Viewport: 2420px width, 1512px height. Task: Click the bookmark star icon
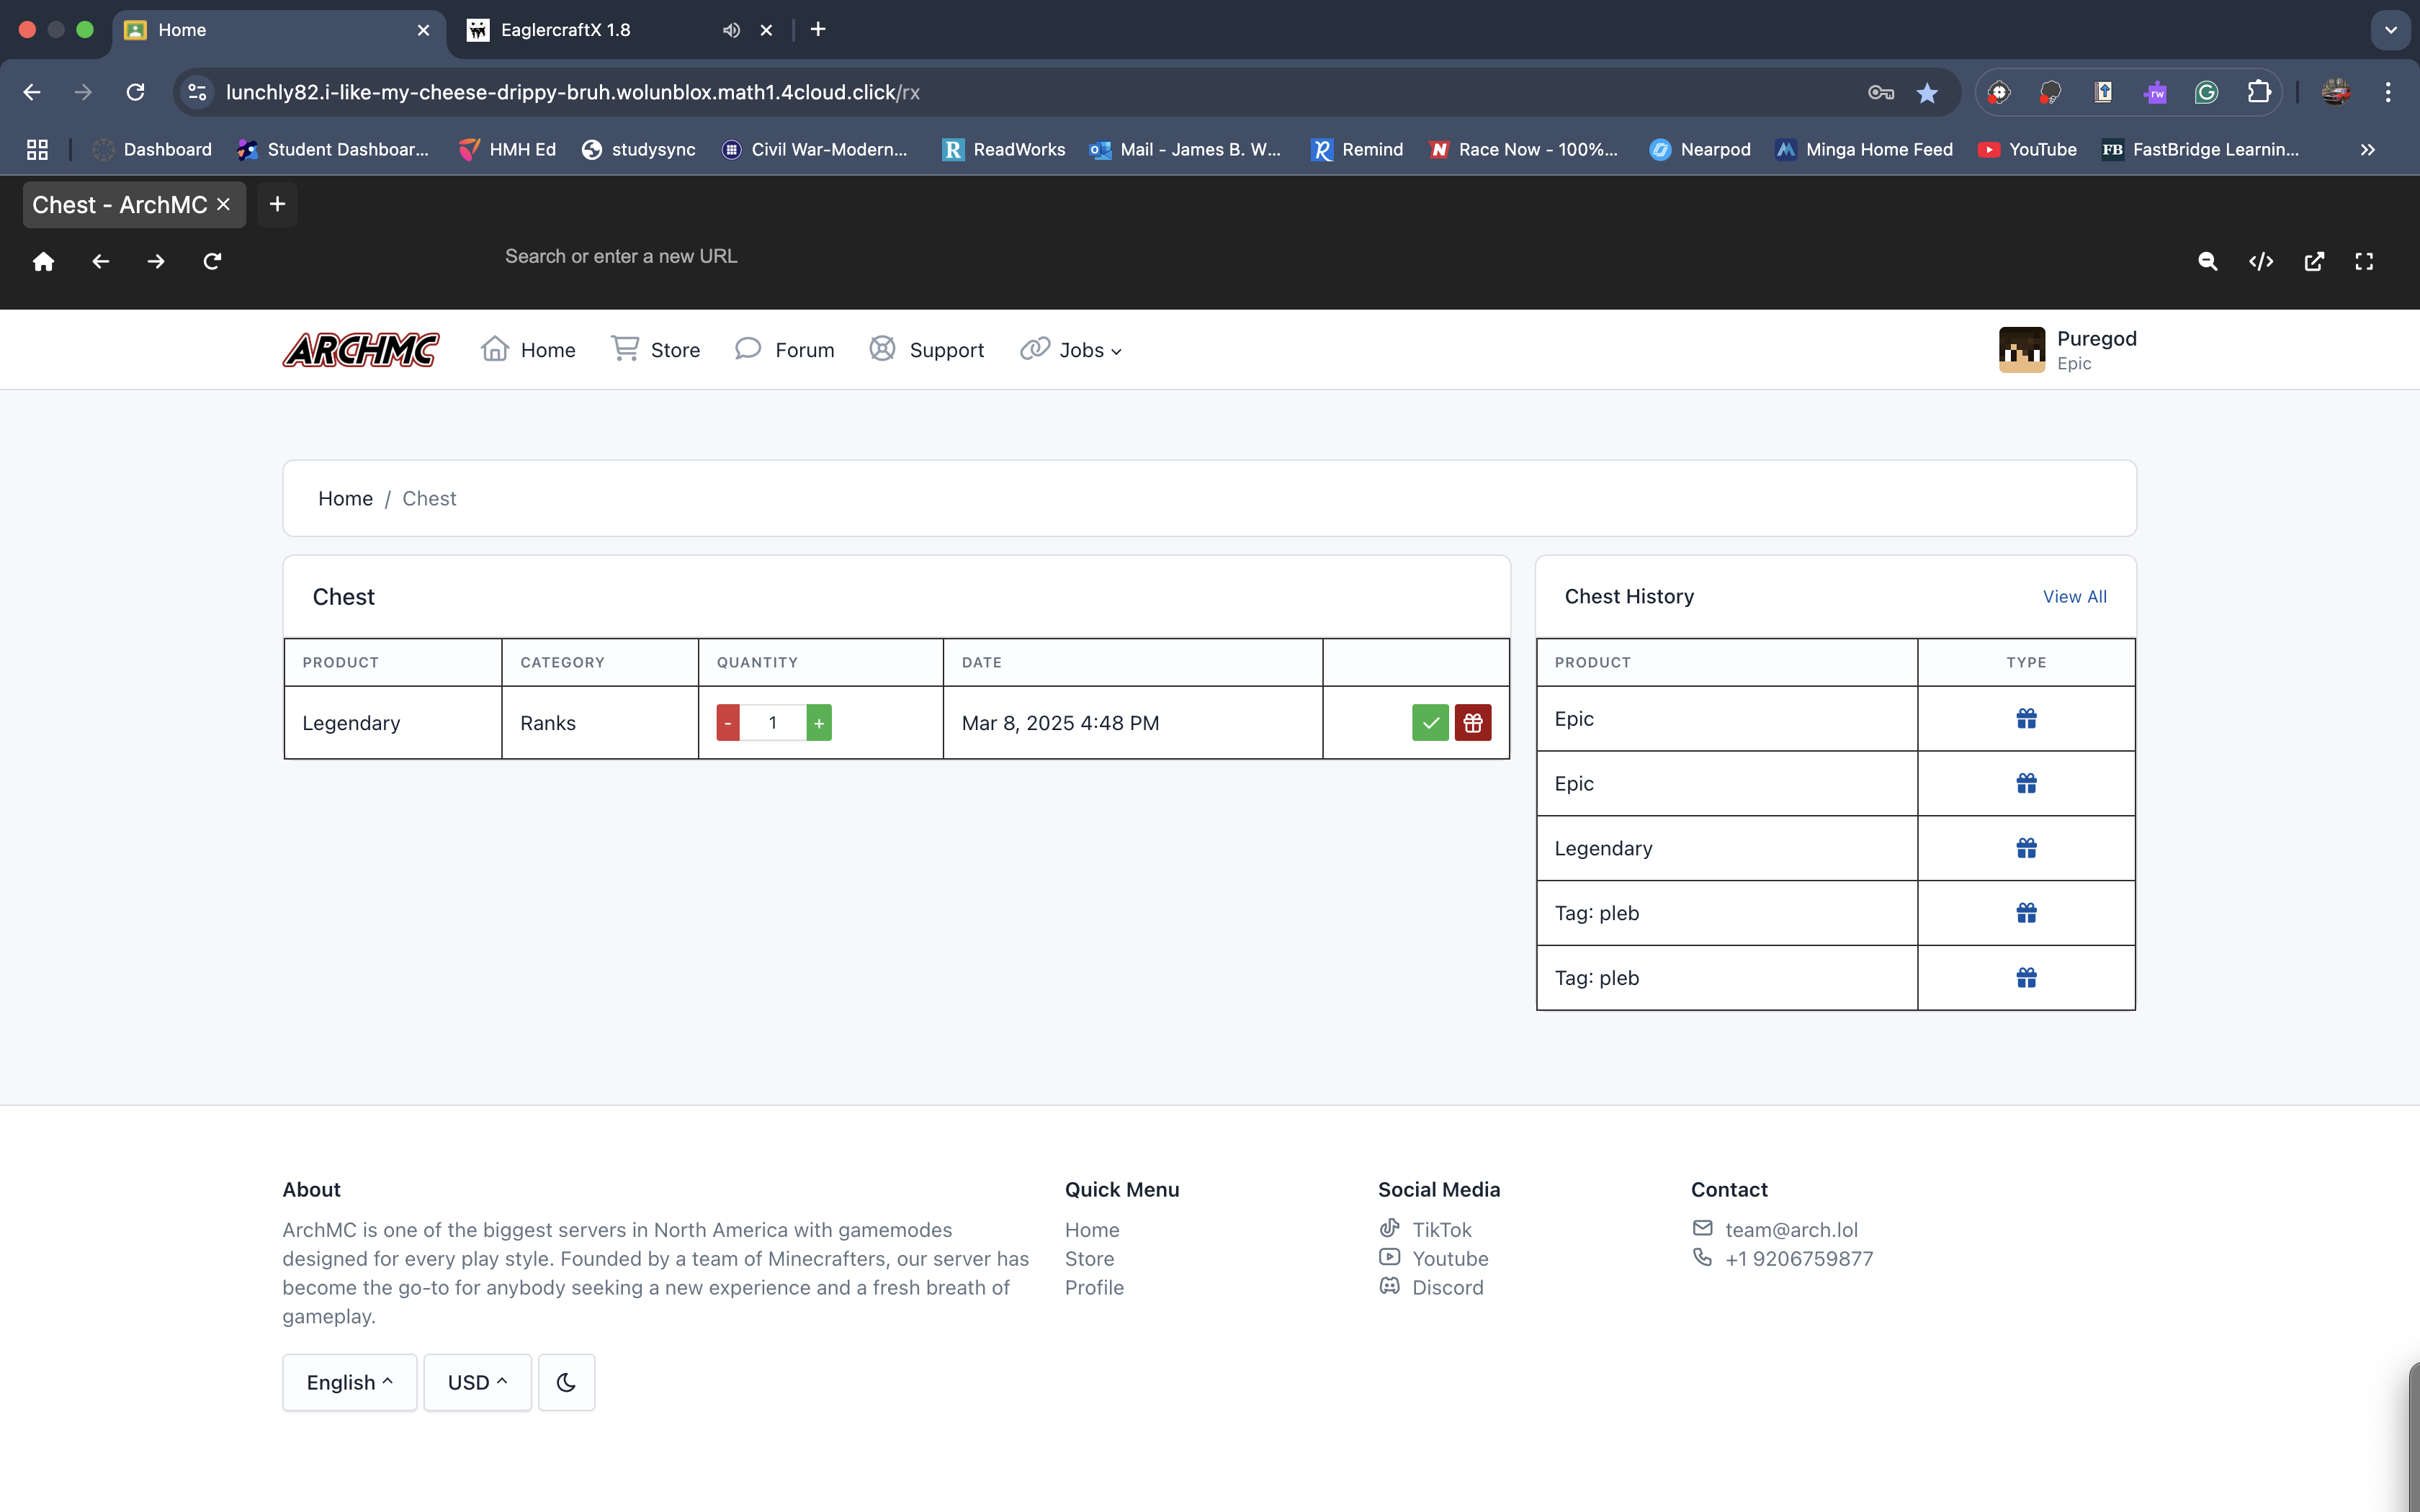[x=1927, y=92]
